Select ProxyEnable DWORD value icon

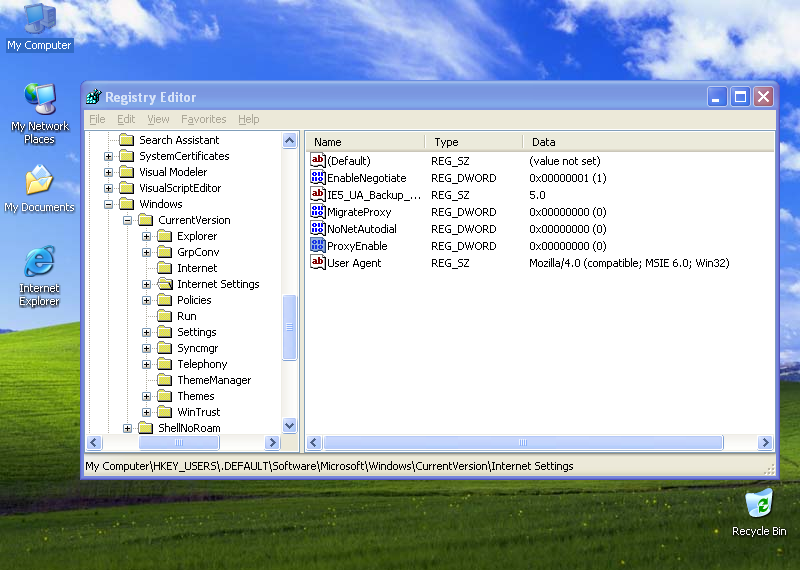pyautogui.click(x=317, y=245)
